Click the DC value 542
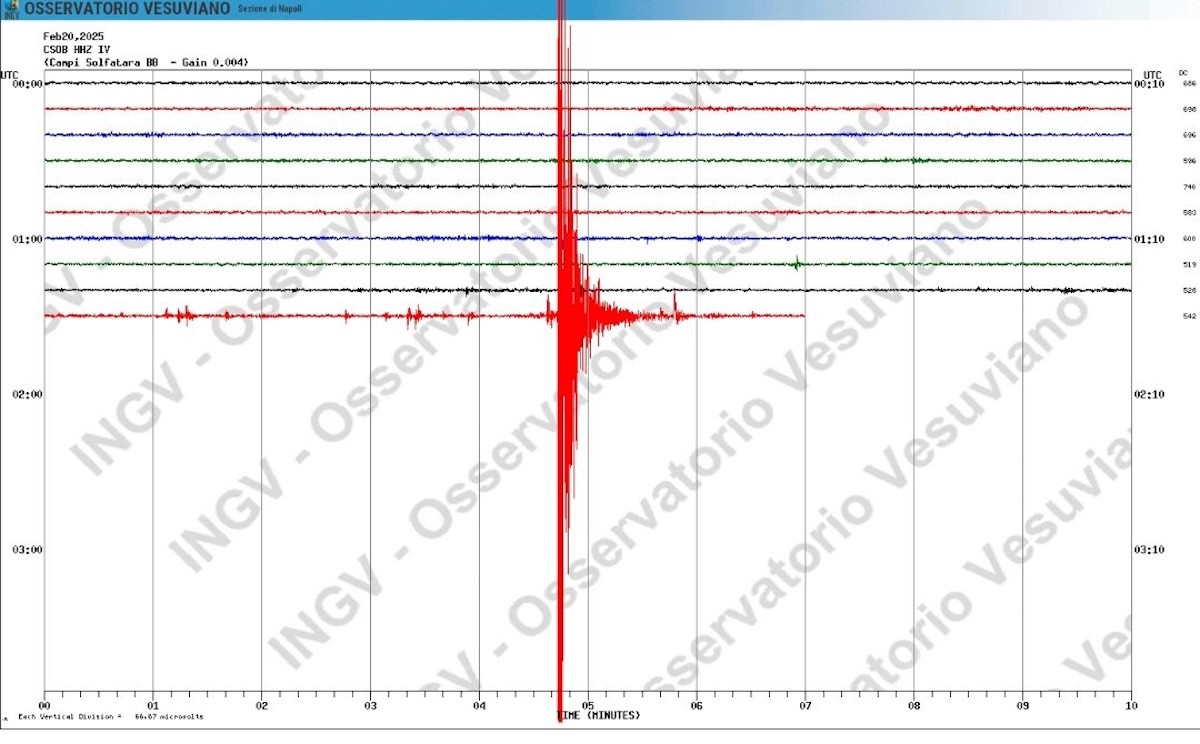 (x=1189, y=316)
